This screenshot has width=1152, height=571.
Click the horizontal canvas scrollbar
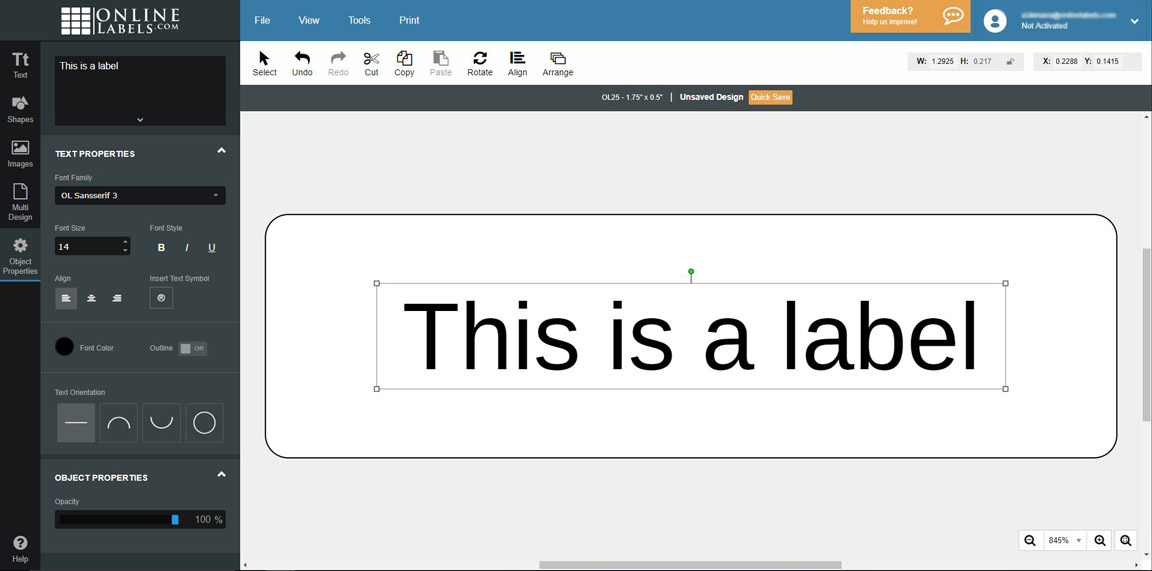(x=691, y=564)
